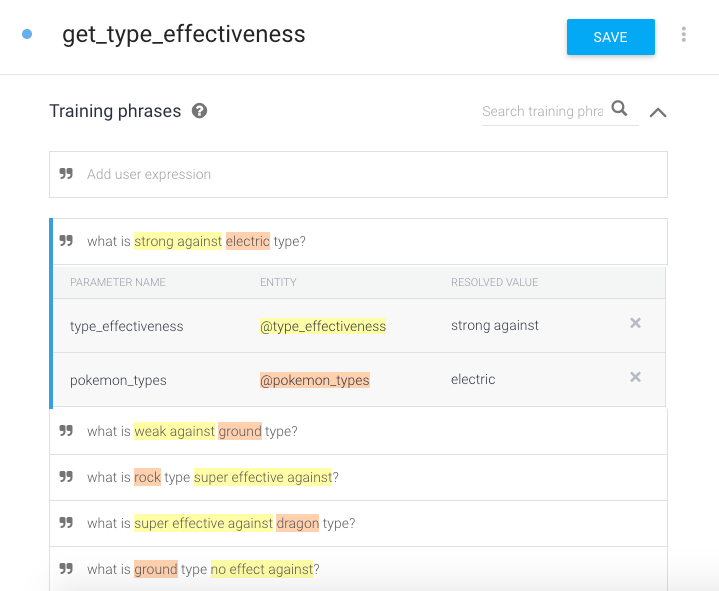Remove the type_effectiveness parameter row
The image size is (719, 591).
pyautogui.click(x=635, y=323)
